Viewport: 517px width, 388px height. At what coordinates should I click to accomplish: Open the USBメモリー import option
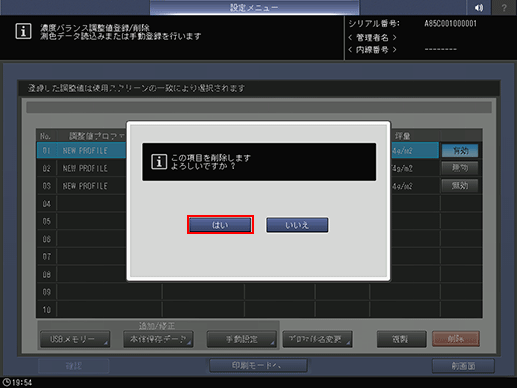tap(75, 339)
